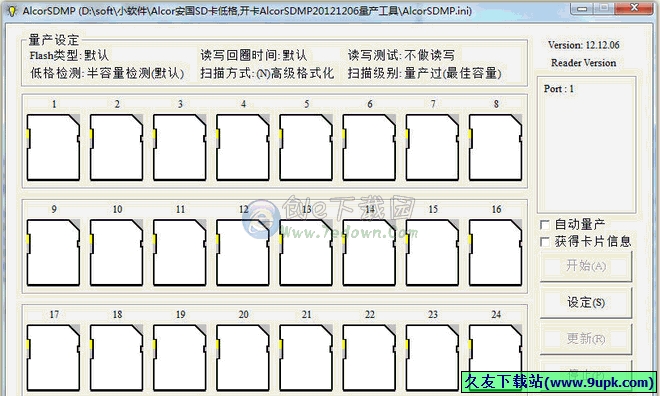This screenshot has width=660, height=396.
Task: Click the 扫描方式:(N)高级格式化 text
Action: point(267,73)
